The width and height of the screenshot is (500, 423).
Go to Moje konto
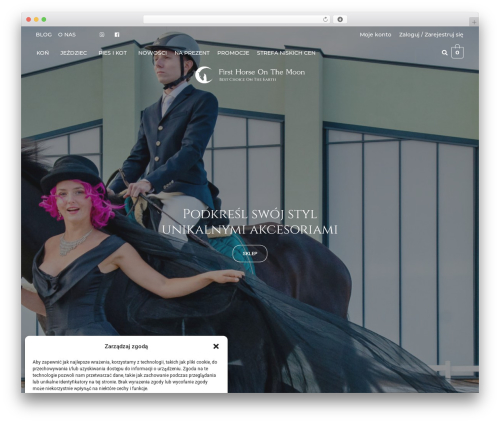click(375, 35)
